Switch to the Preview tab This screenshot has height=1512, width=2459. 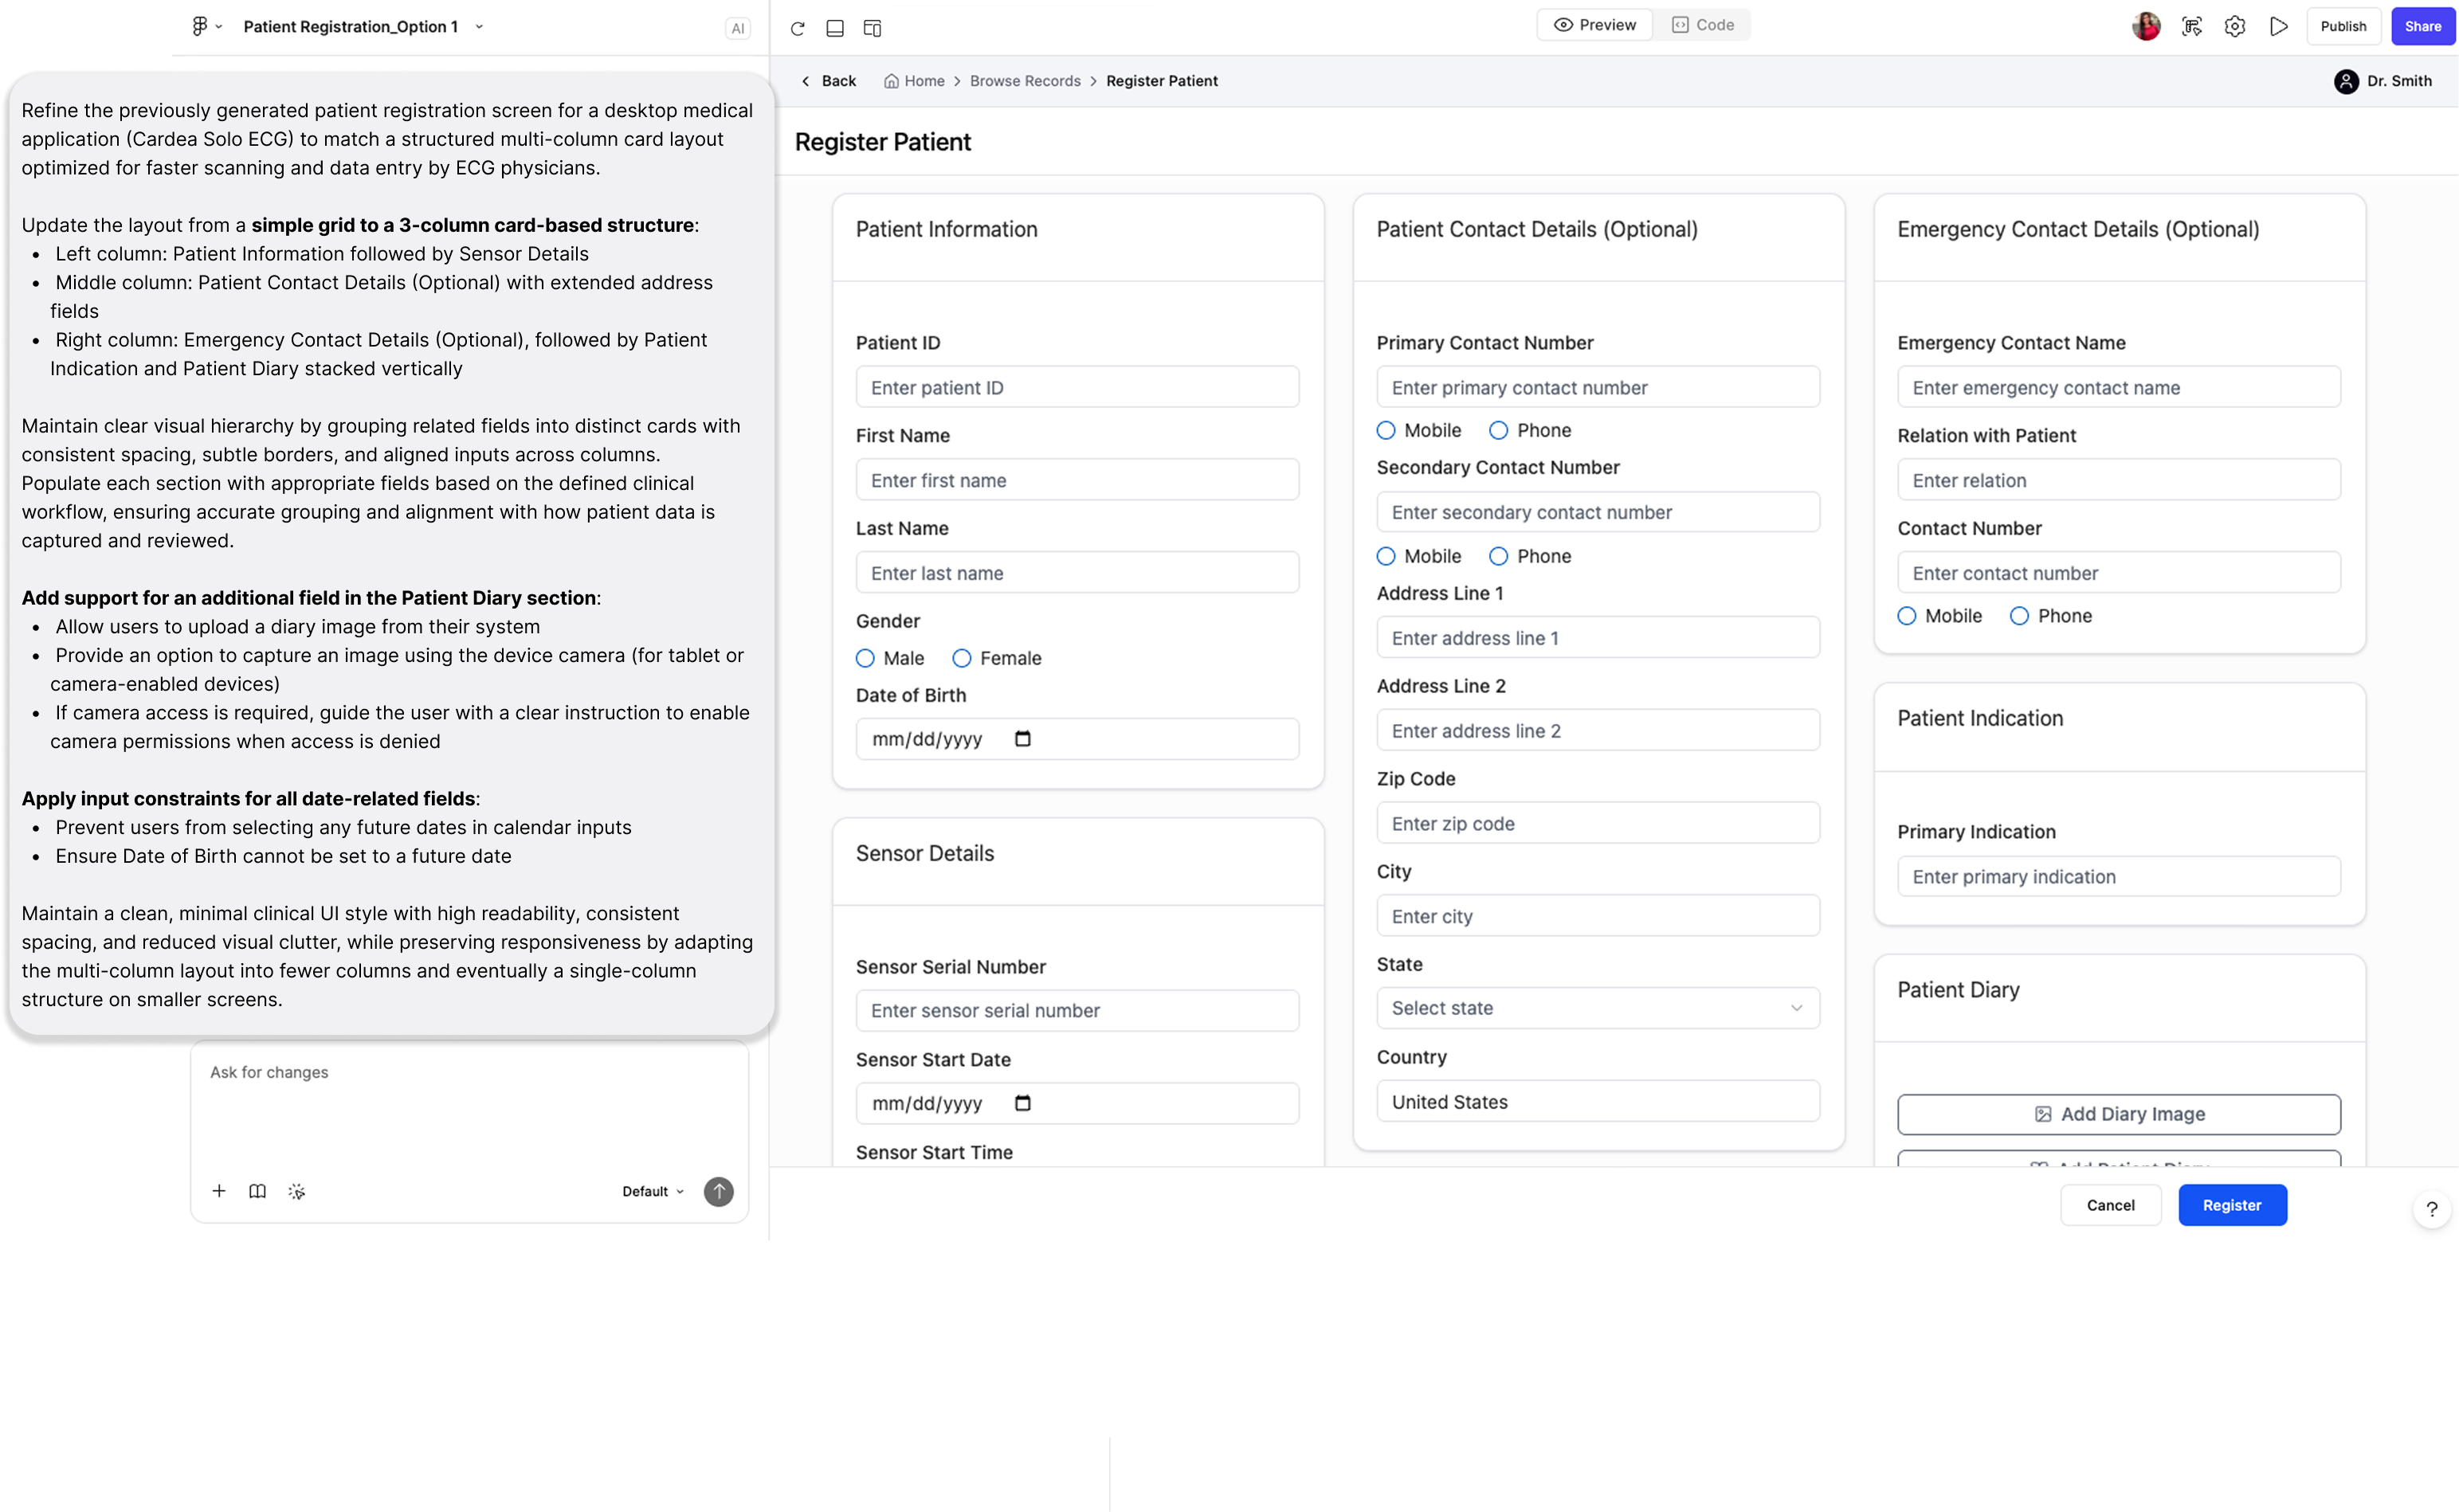pyautogui.click(x=1595, y=25)
